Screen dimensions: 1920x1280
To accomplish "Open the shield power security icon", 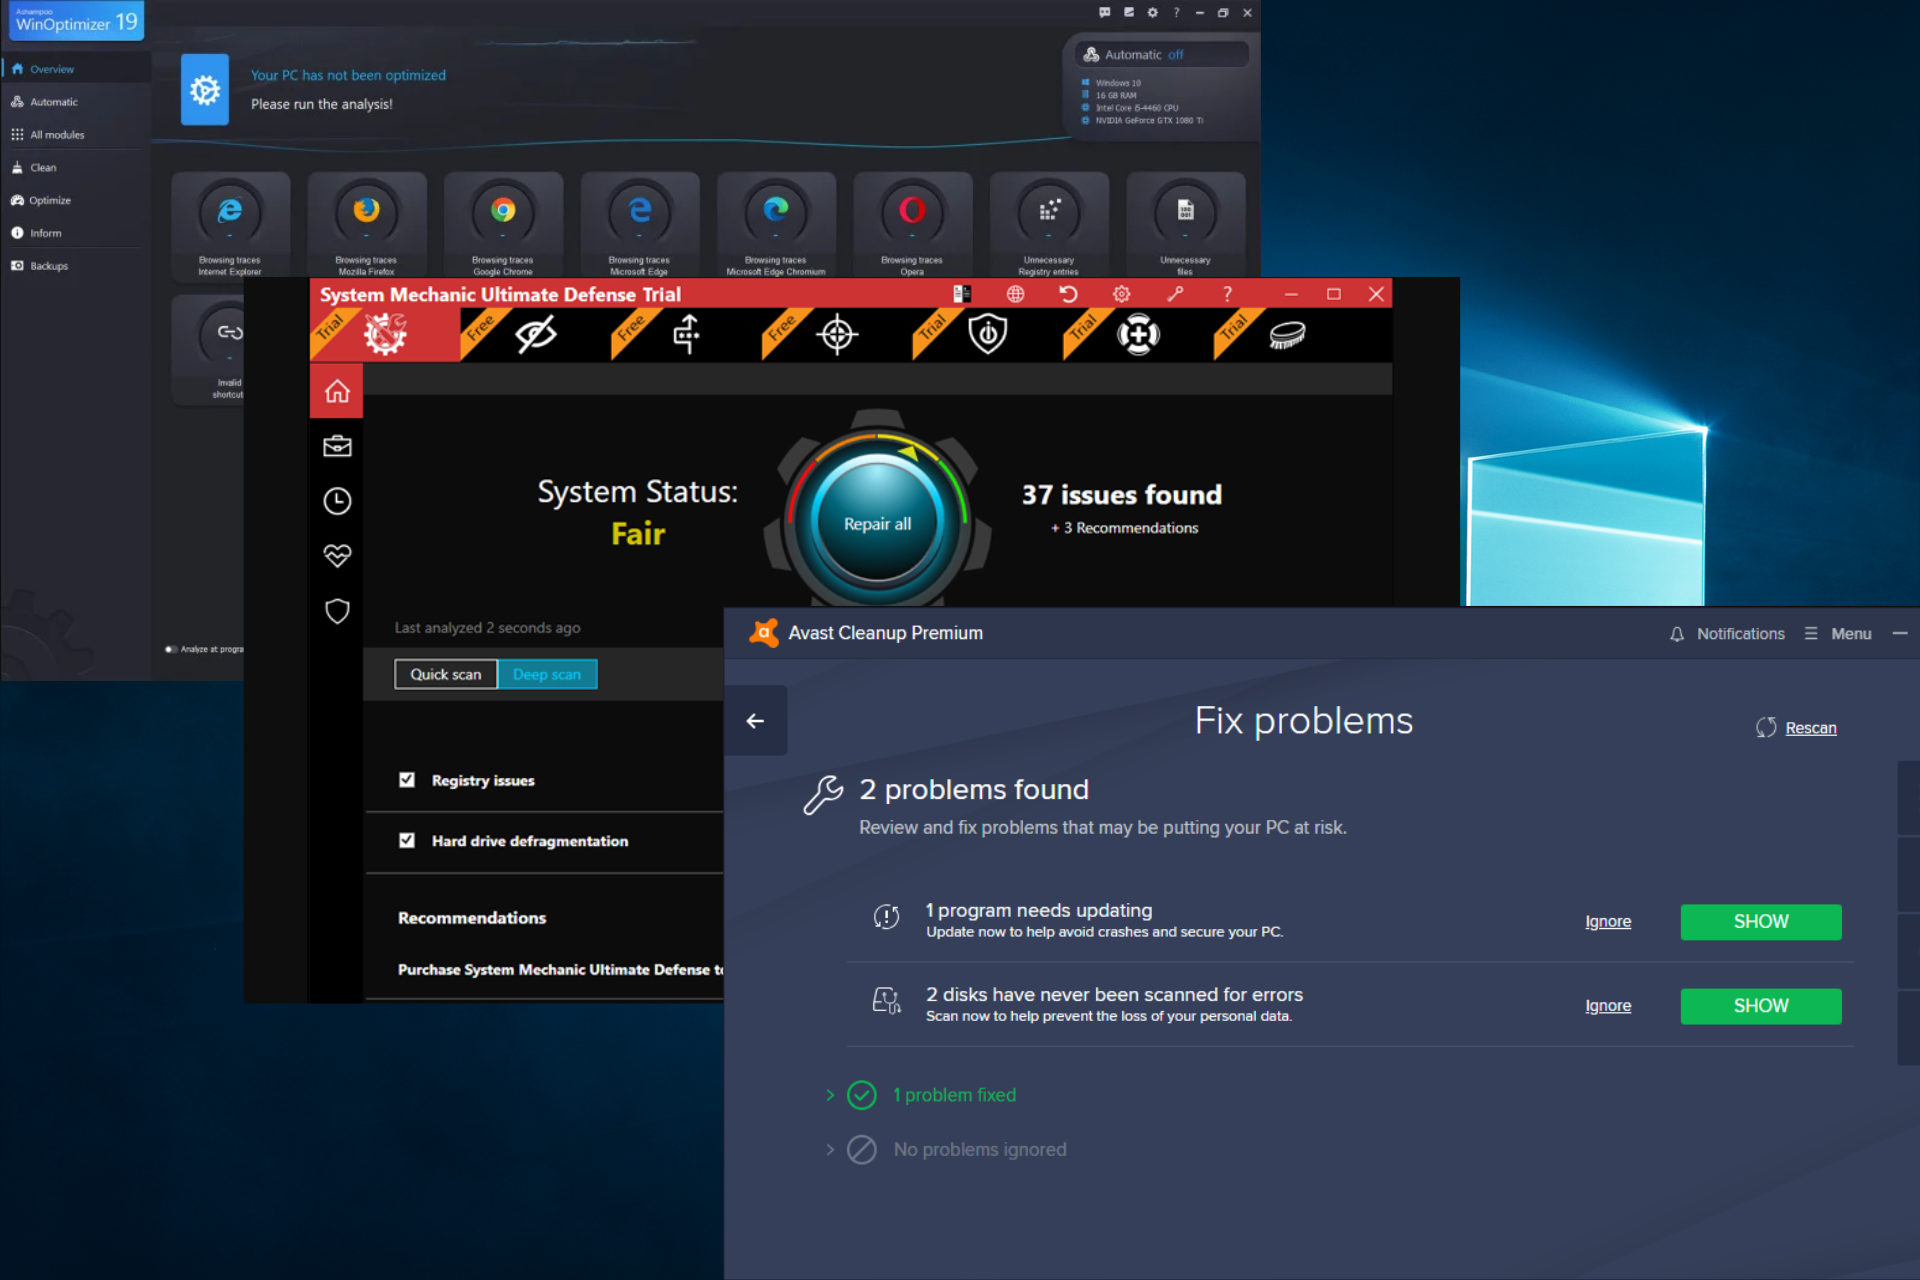I will point(988,335).
